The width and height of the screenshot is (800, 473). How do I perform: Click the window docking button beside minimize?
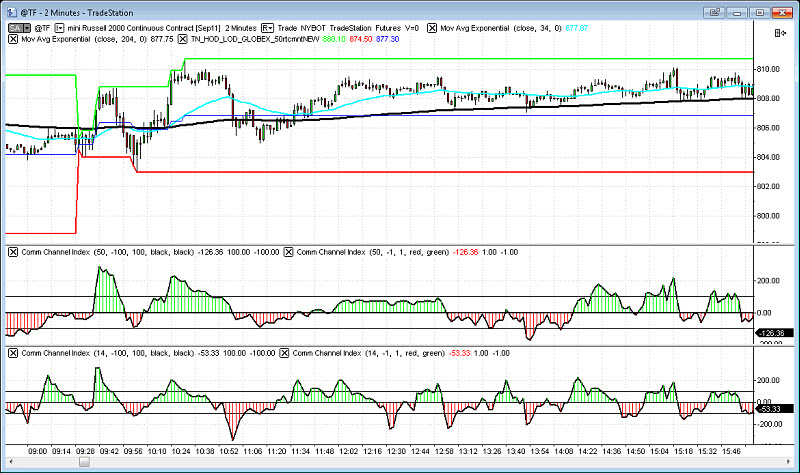point(714,12)
